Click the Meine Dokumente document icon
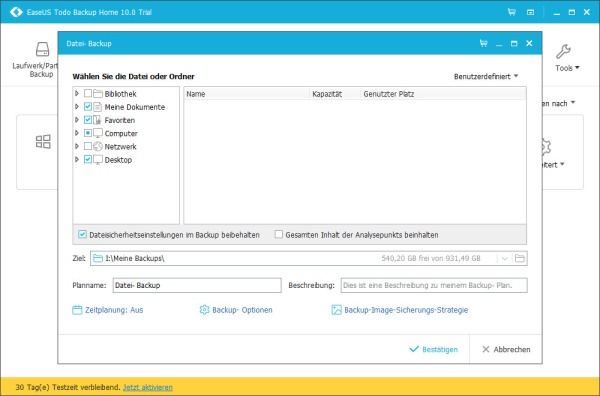This screenshot has width=600, height=396. 98,107
